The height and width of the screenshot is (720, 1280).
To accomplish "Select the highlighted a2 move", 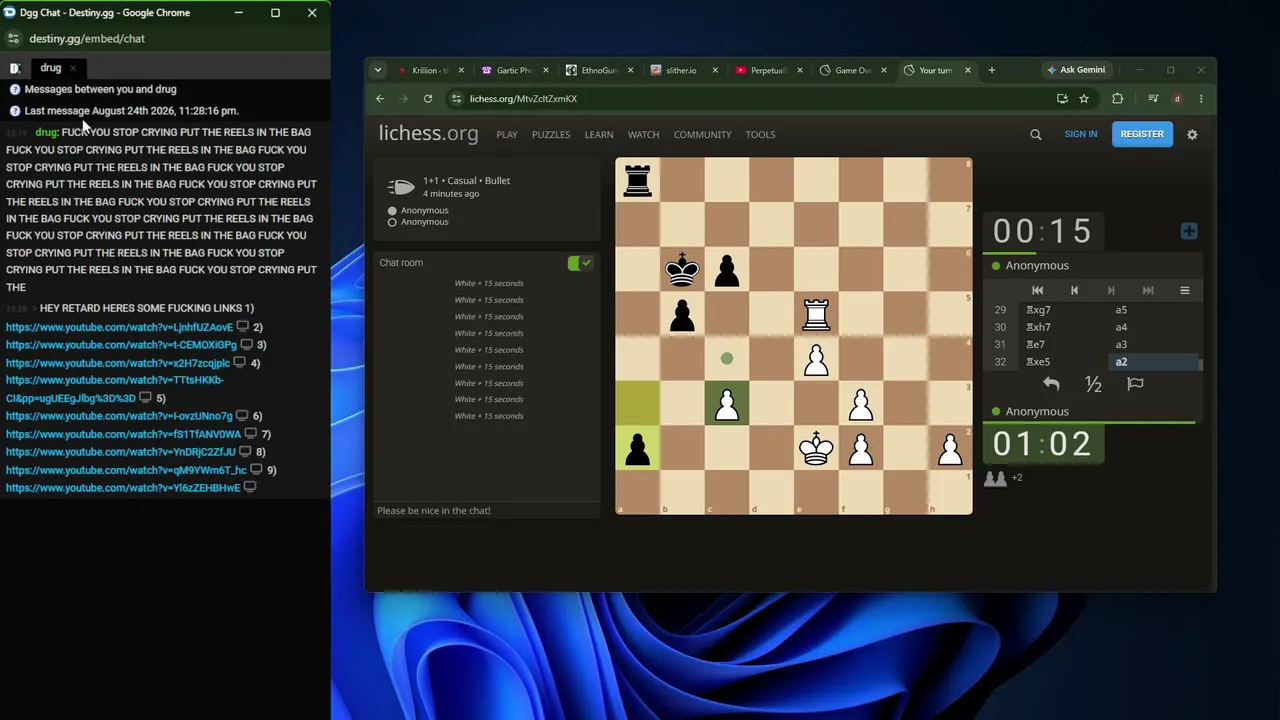I will 1154,362.
